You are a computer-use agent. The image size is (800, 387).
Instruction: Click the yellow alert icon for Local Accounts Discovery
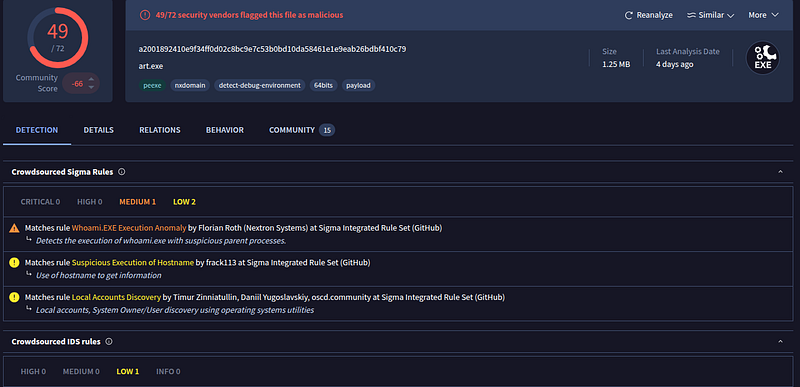pyautogui.click(x=14, y=297)
